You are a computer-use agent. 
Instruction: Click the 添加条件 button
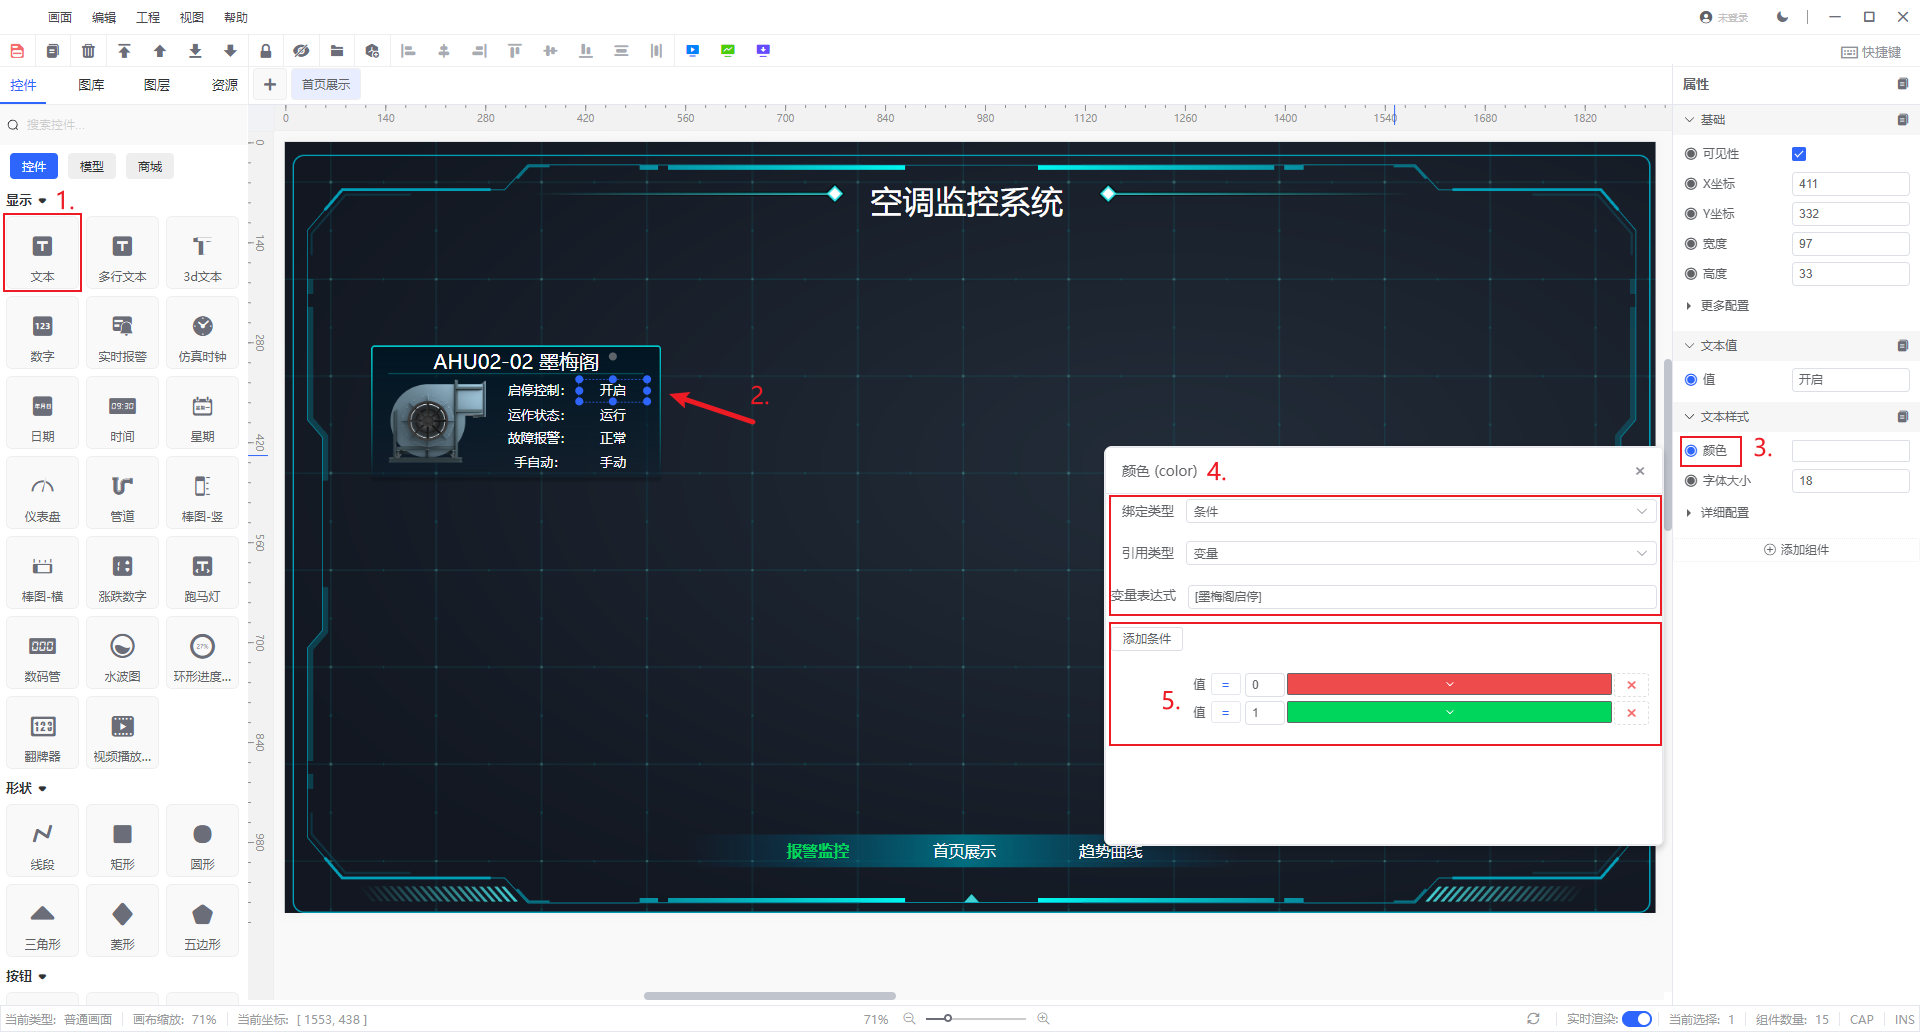(1146, 639)
